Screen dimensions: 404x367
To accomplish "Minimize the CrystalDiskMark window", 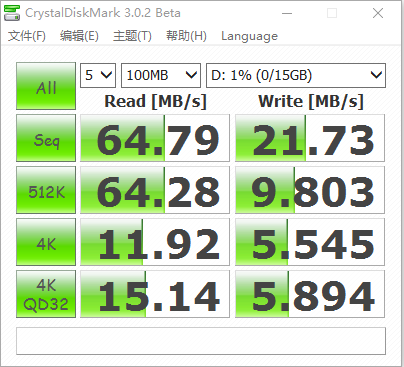I will coord(287,13).
